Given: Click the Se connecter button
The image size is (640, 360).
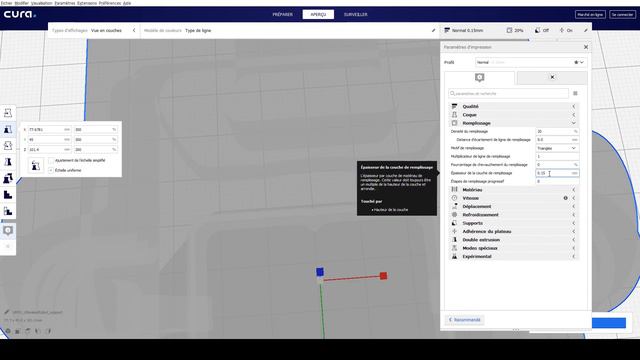Looking at the screenshot, I should (622, 14).
